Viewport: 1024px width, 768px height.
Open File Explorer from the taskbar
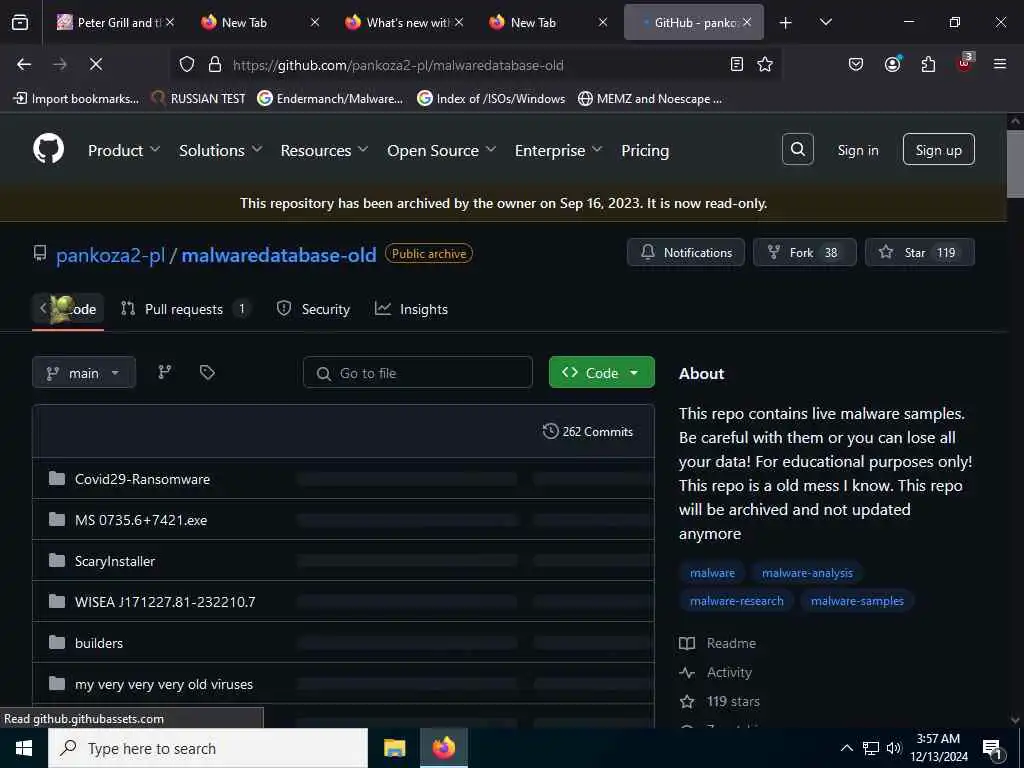[x=394, y=748]
